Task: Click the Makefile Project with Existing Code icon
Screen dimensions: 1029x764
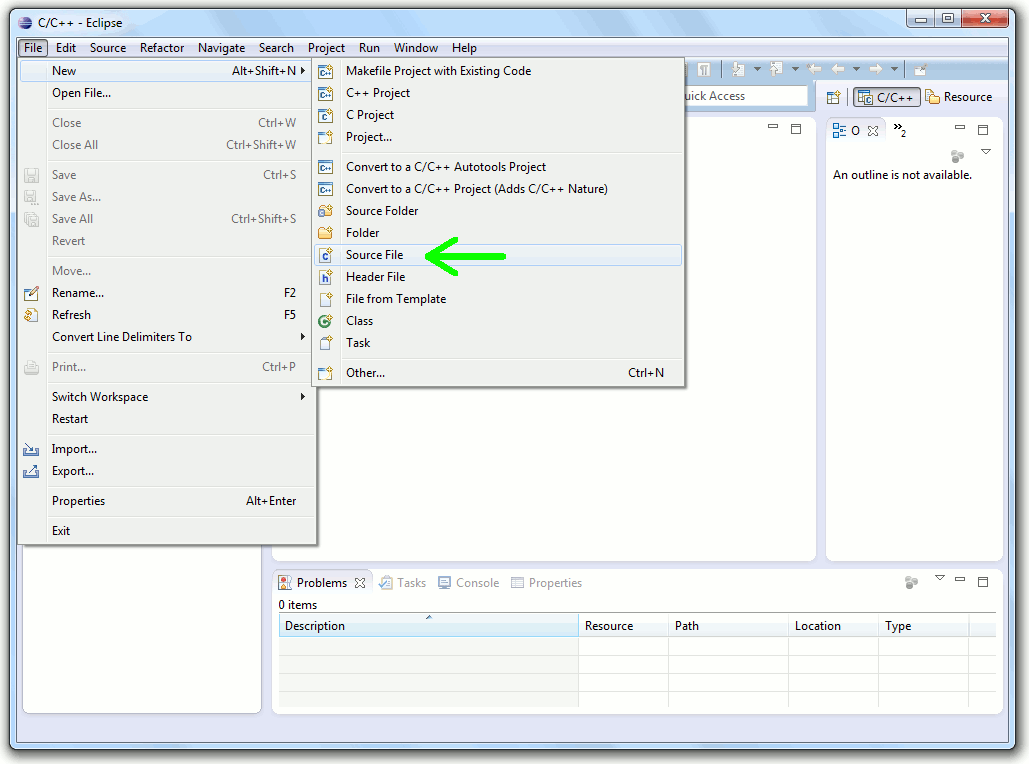Action: pos(326,71)
